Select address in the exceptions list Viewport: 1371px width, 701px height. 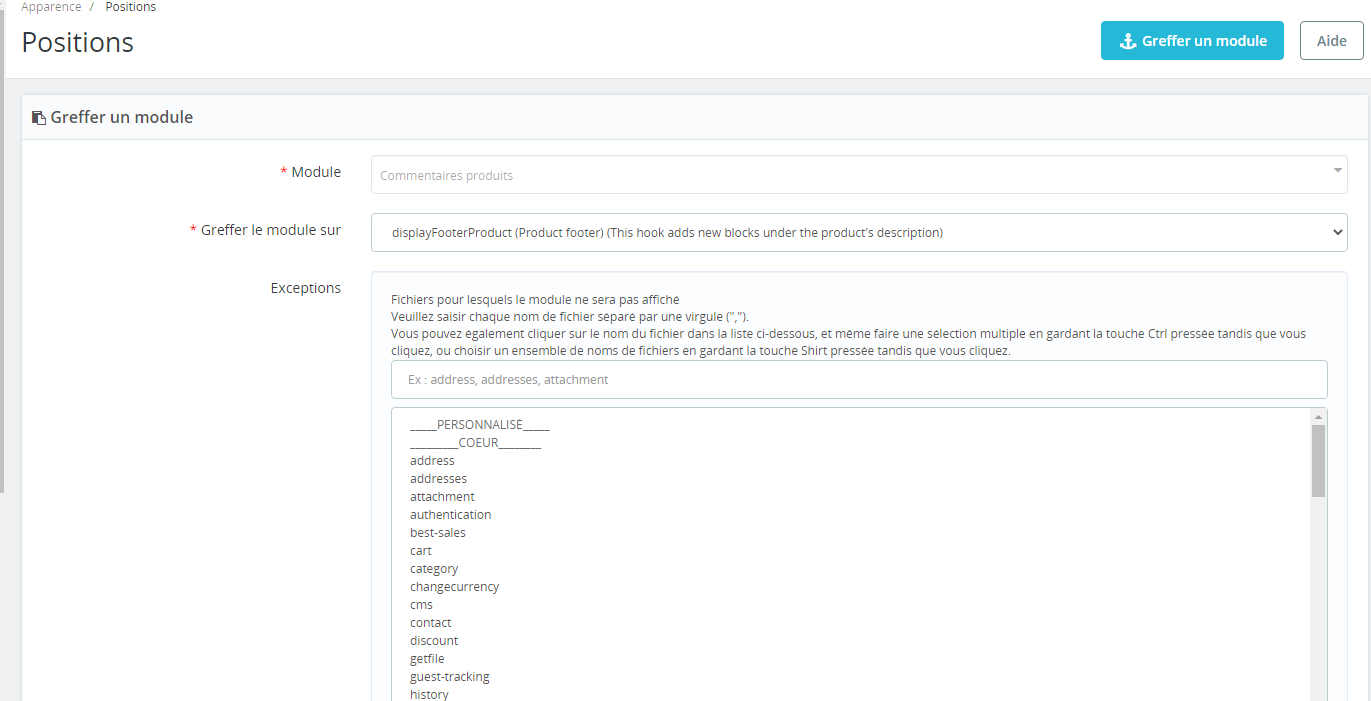(x=432, y=461)
